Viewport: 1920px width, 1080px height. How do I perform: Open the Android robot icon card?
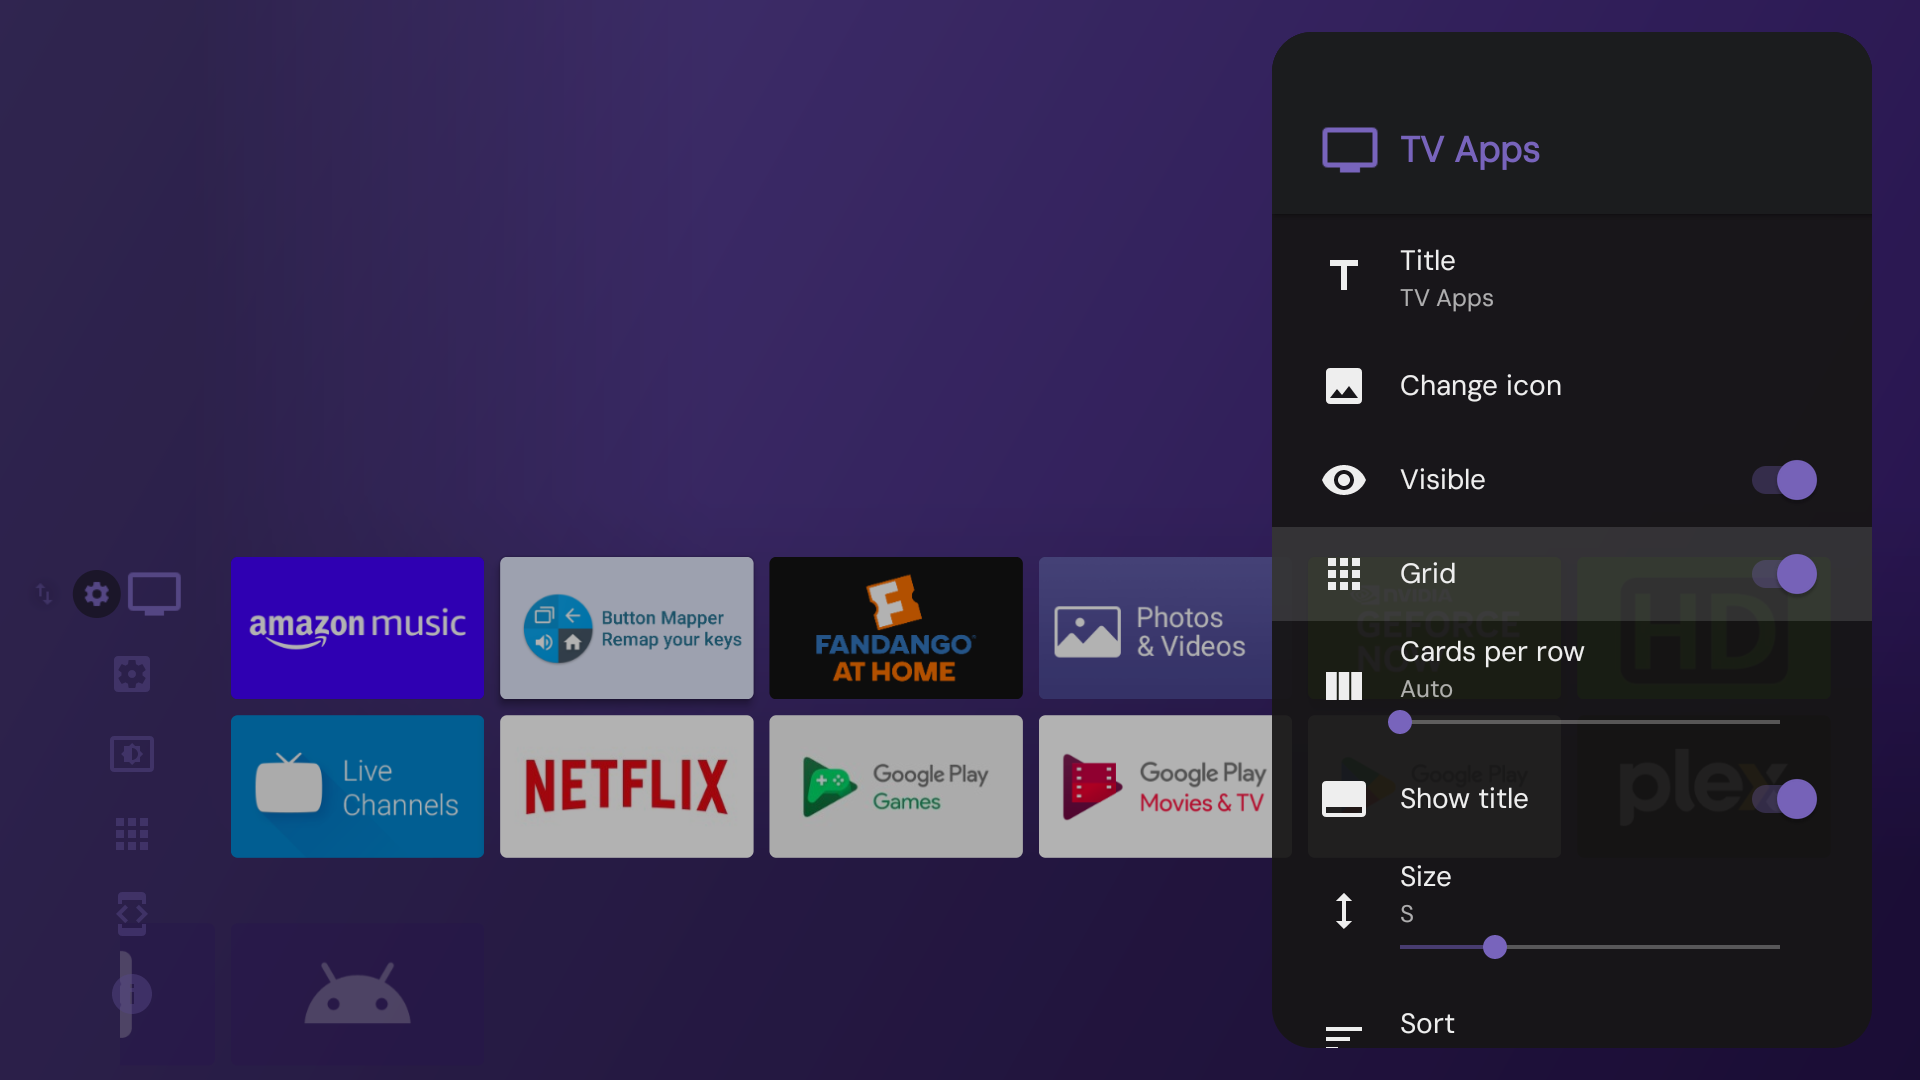[x=357, y=994]
